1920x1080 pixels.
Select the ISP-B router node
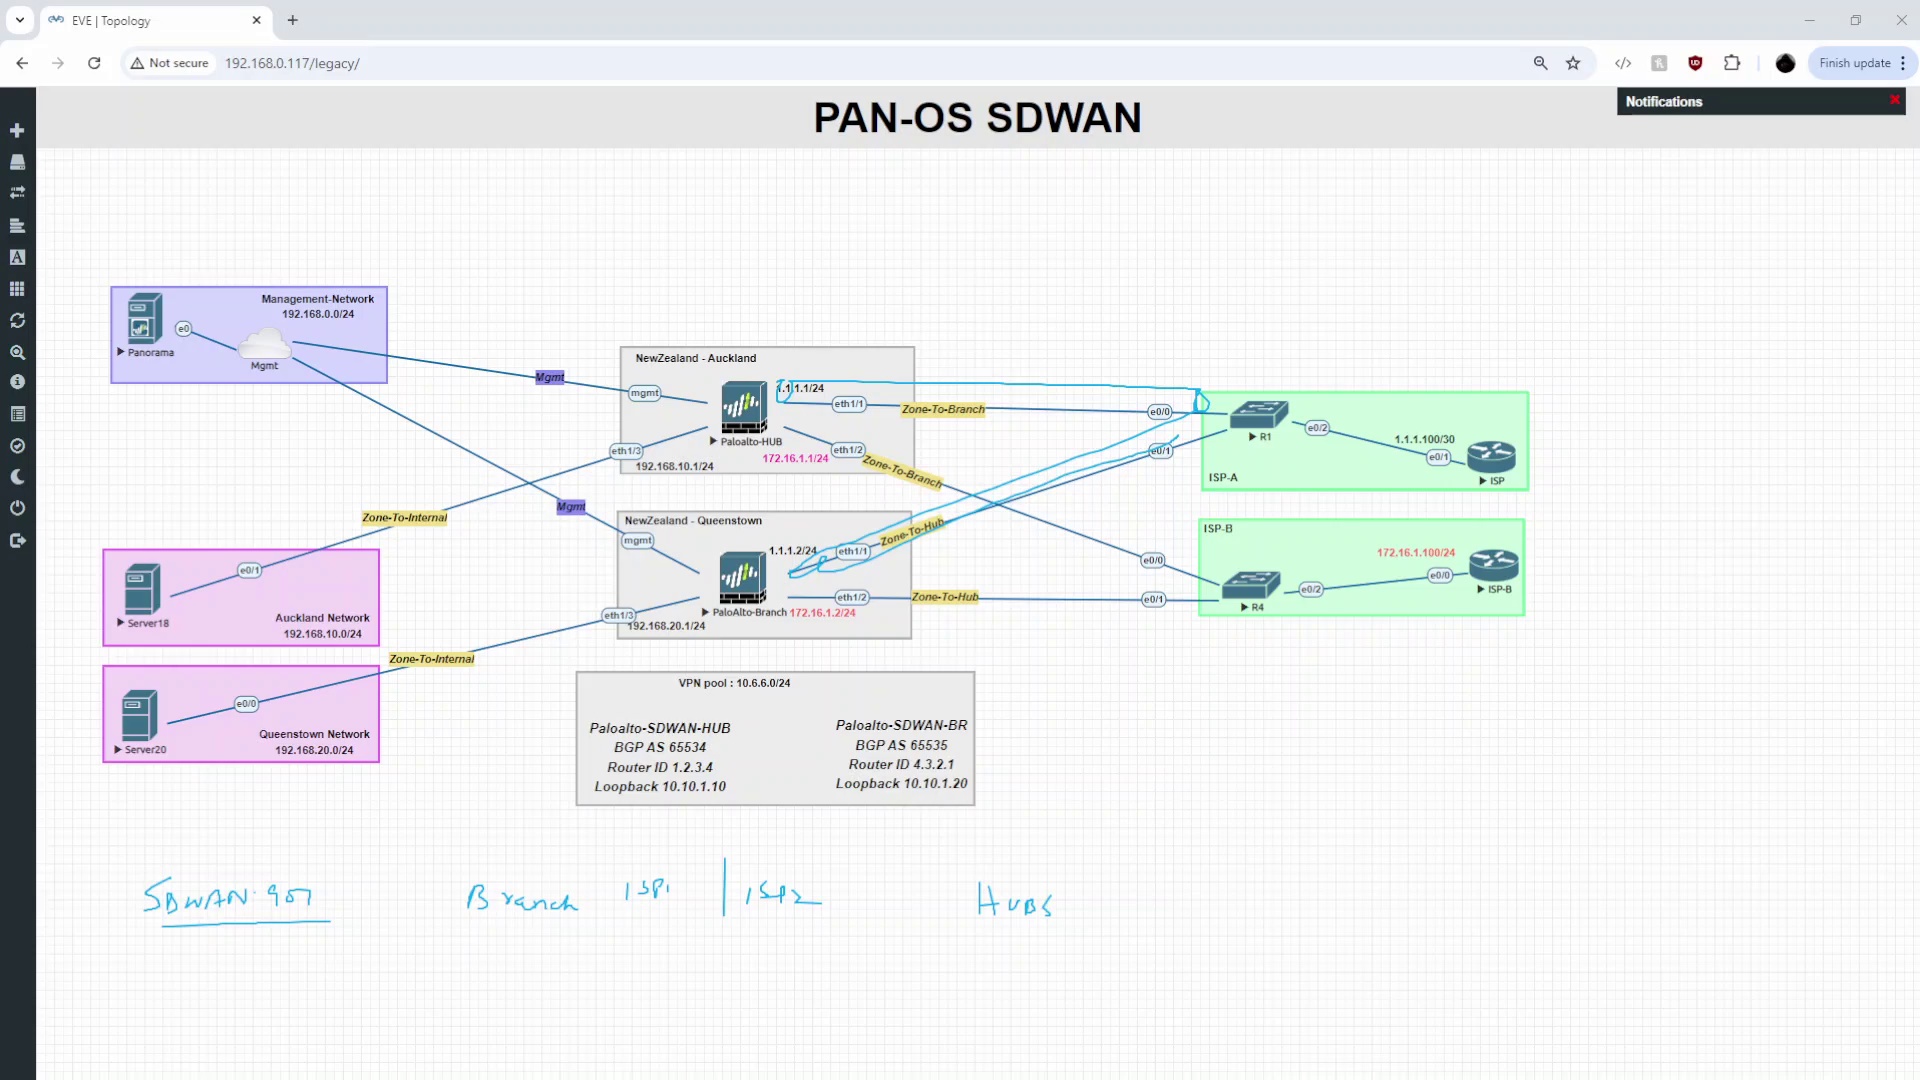pos(1493,566)
